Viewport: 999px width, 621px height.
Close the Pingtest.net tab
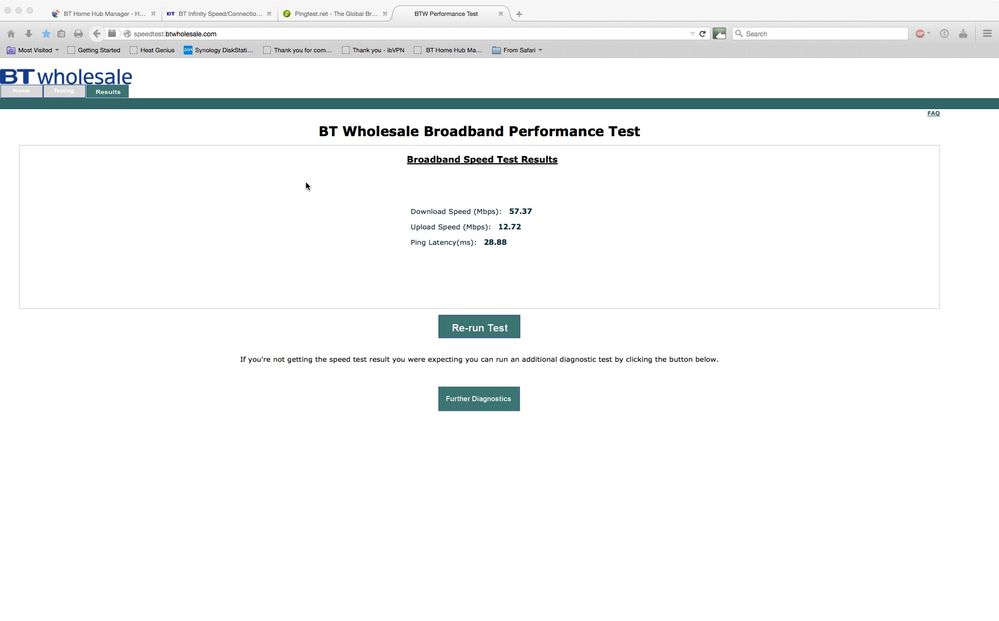385,13
